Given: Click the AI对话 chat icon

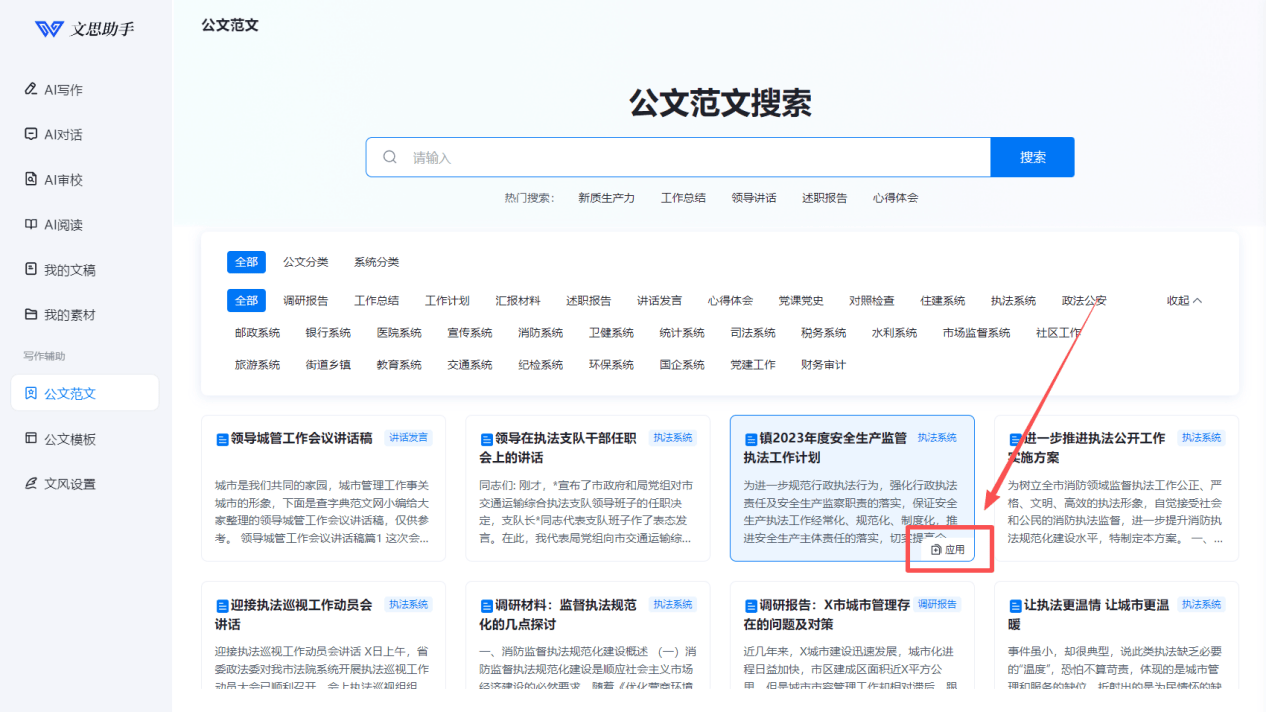Looking at the screenshot, I should [31, 135].
